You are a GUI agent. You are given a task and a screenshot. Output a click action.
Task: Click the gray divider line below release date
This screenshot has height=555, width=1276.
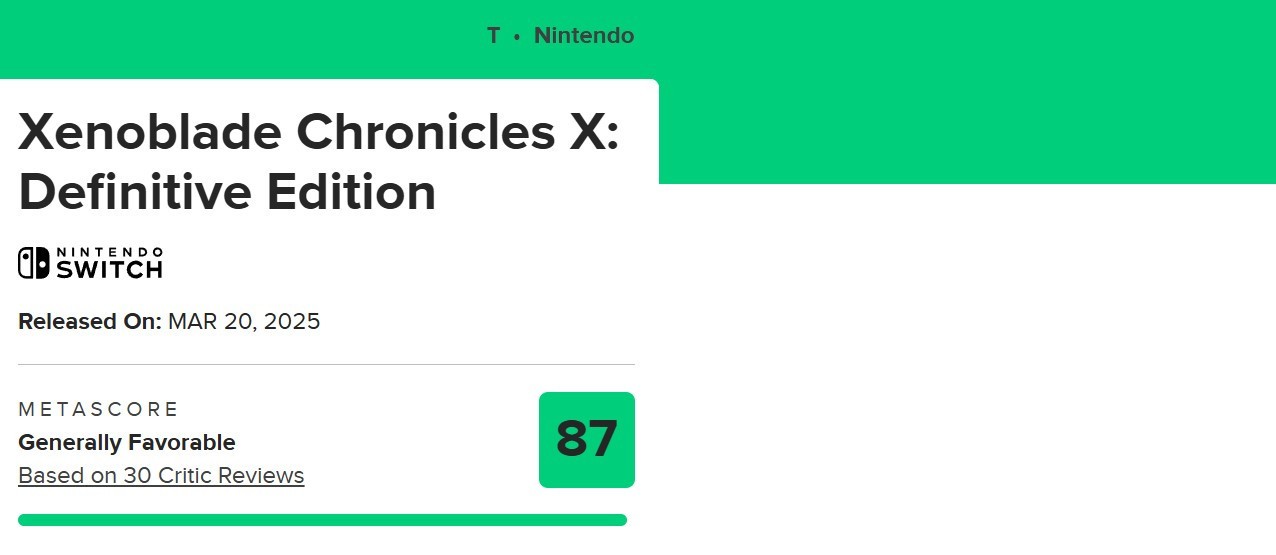point(326,365)
